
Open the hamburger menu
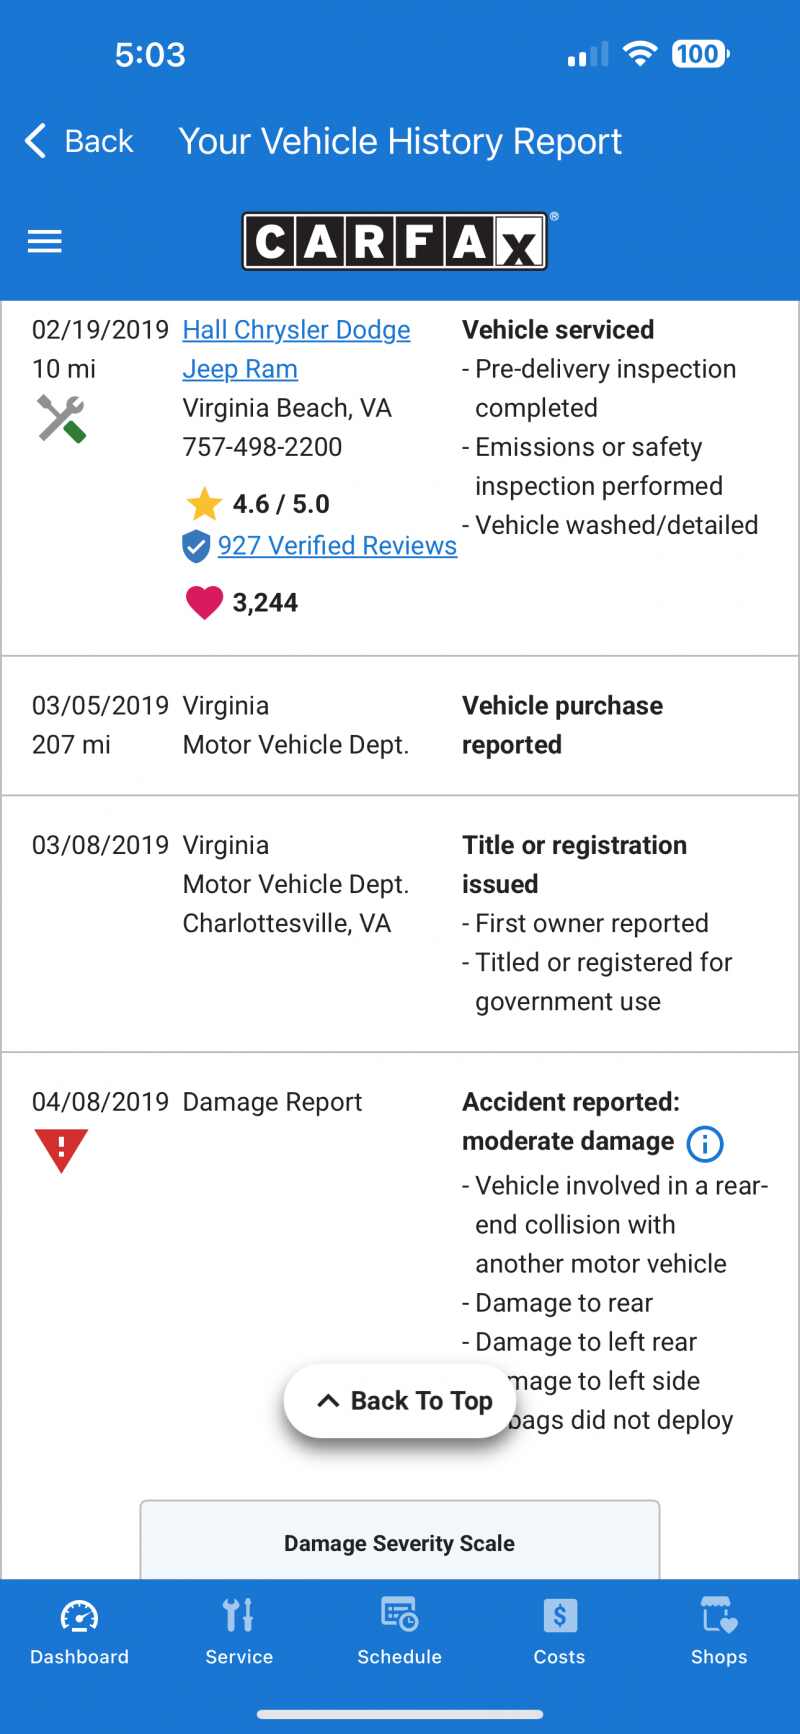click(44, 242)
